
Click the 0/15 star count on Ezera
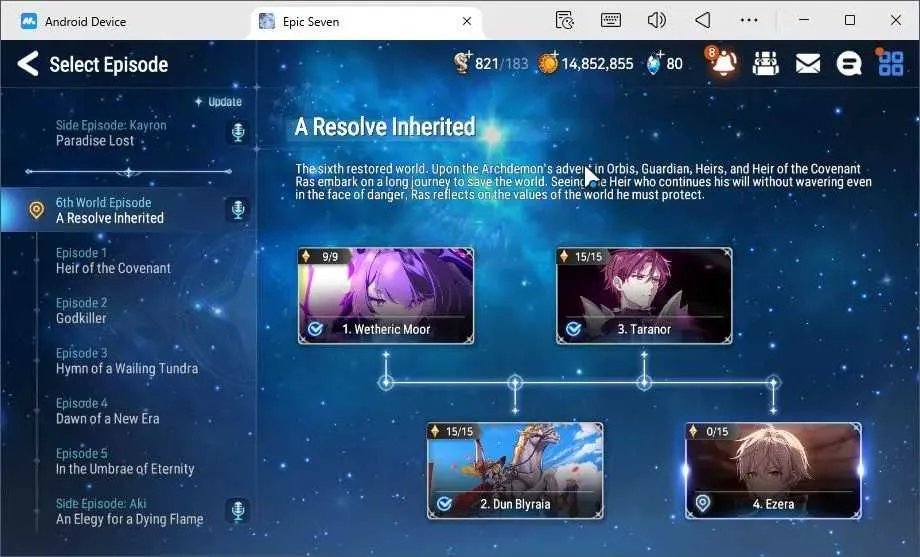pos(717,431)
